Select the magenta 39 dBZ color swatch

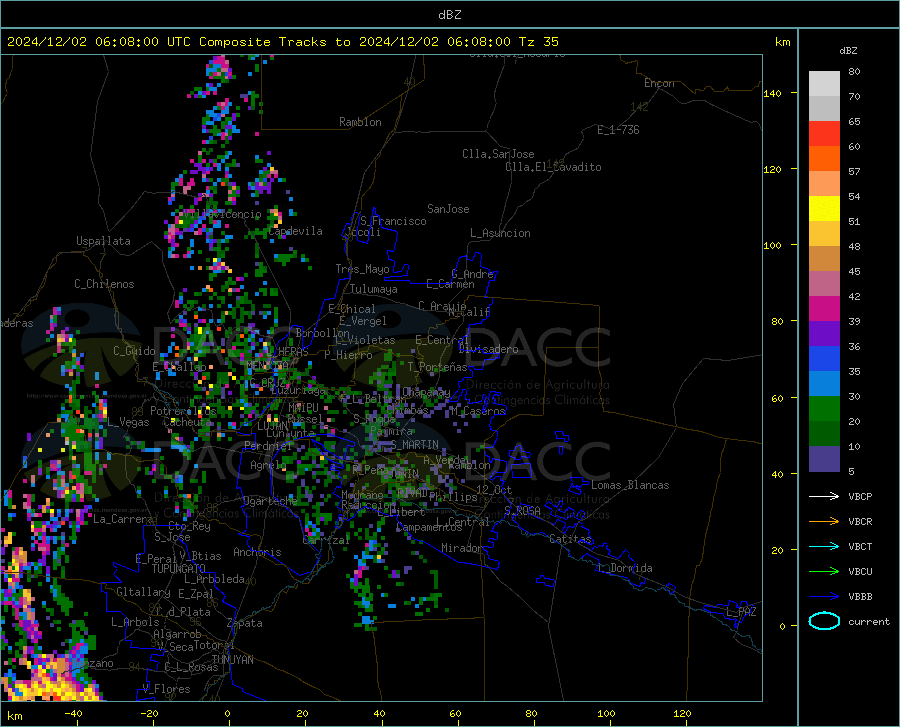pyautogui.click(x=824, y=309)
